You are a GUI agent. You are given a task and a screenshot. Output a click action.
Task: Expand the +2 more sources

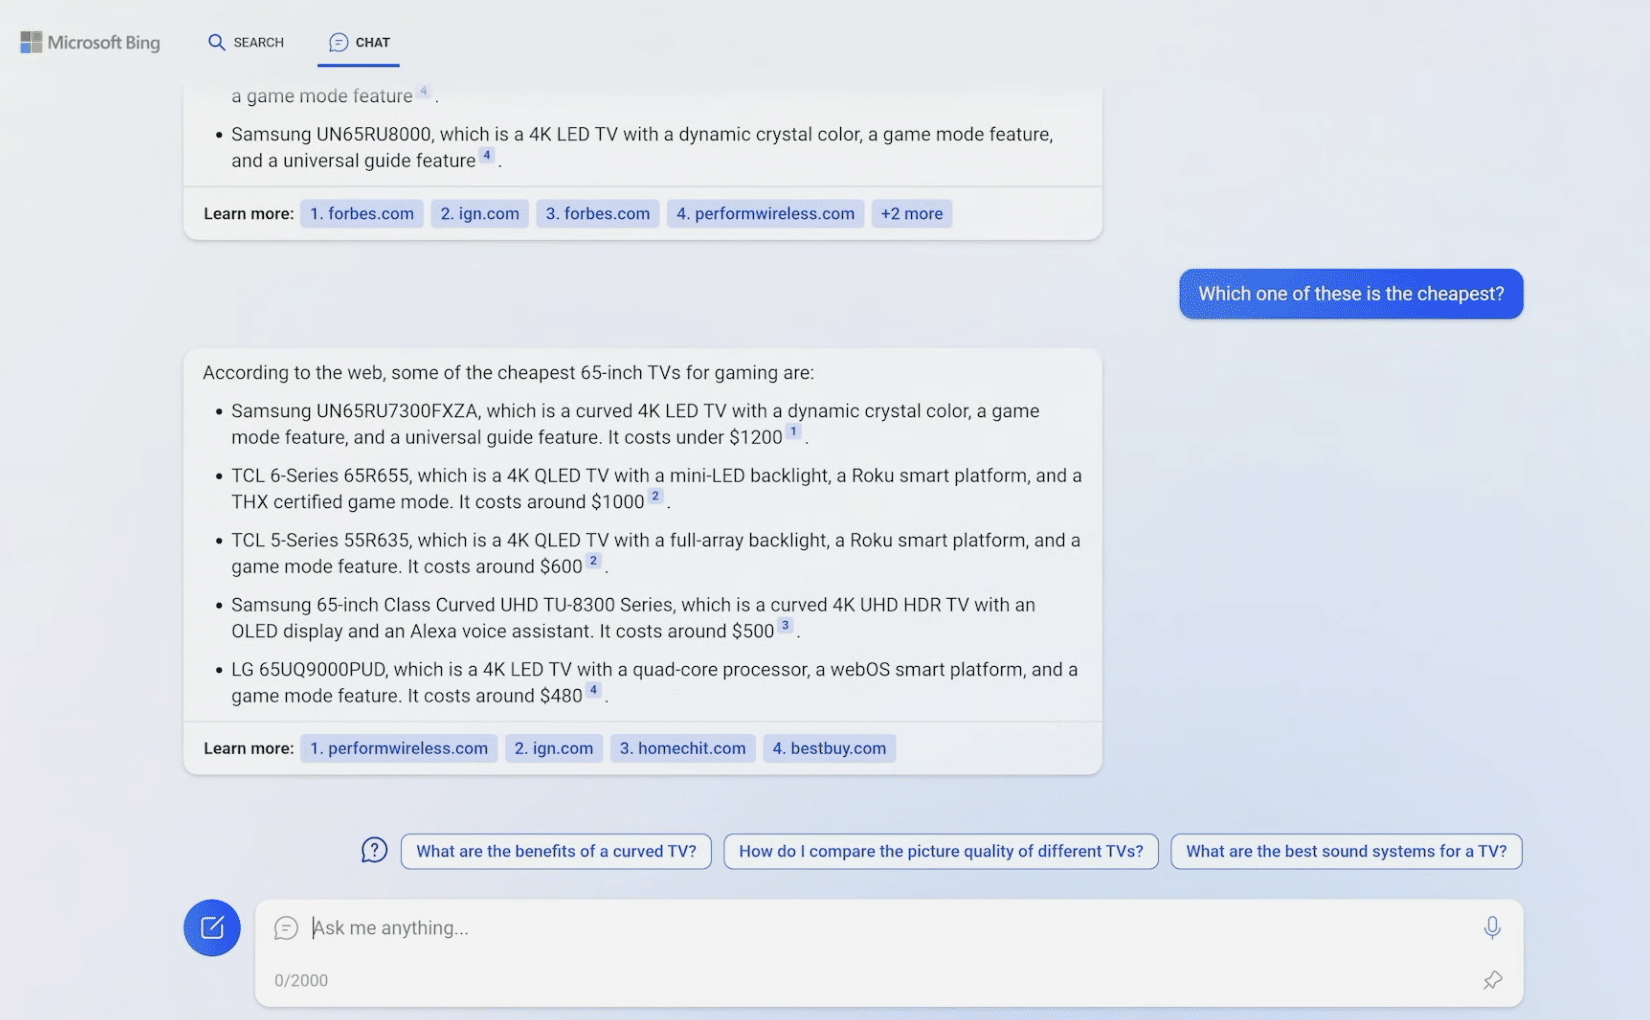point(912,213)
